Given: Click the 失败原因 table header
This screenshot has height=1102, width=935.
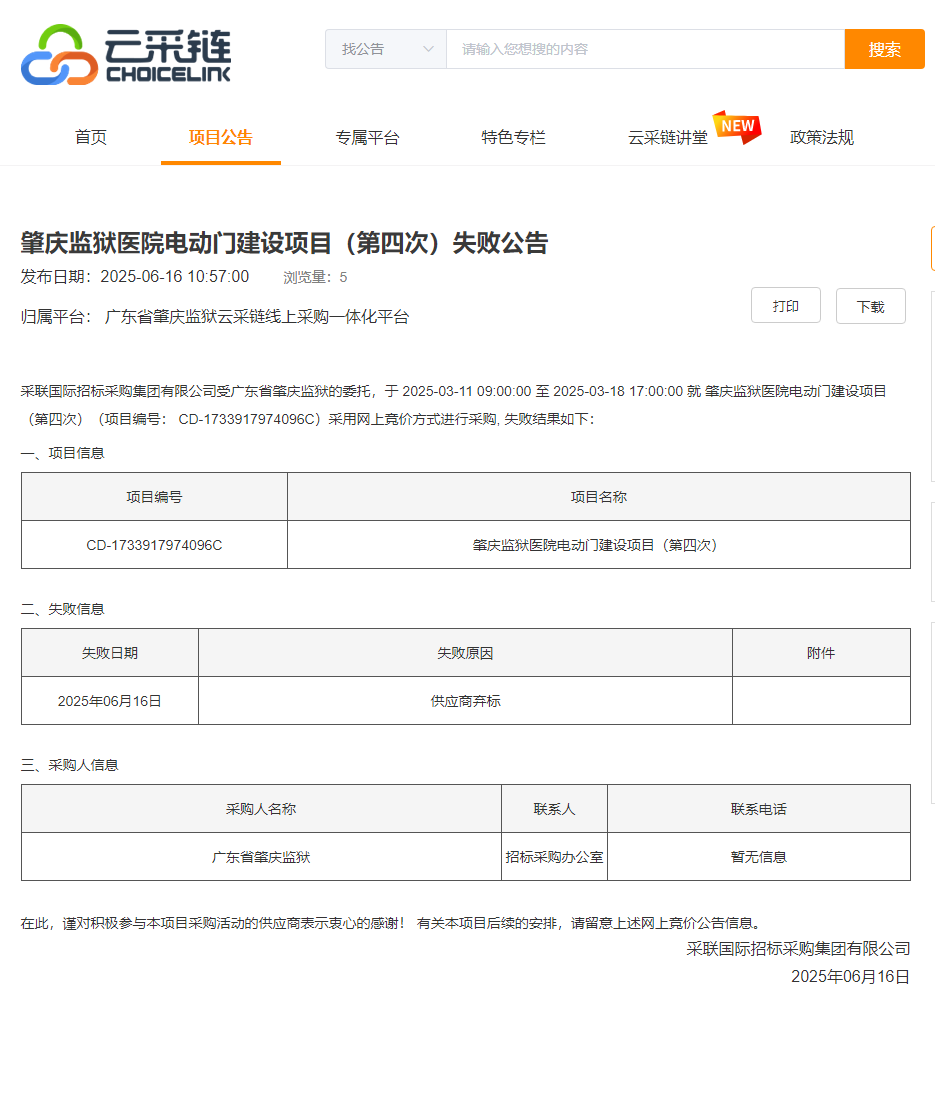Looking at the screenshot, I should [x=465, y=653].
